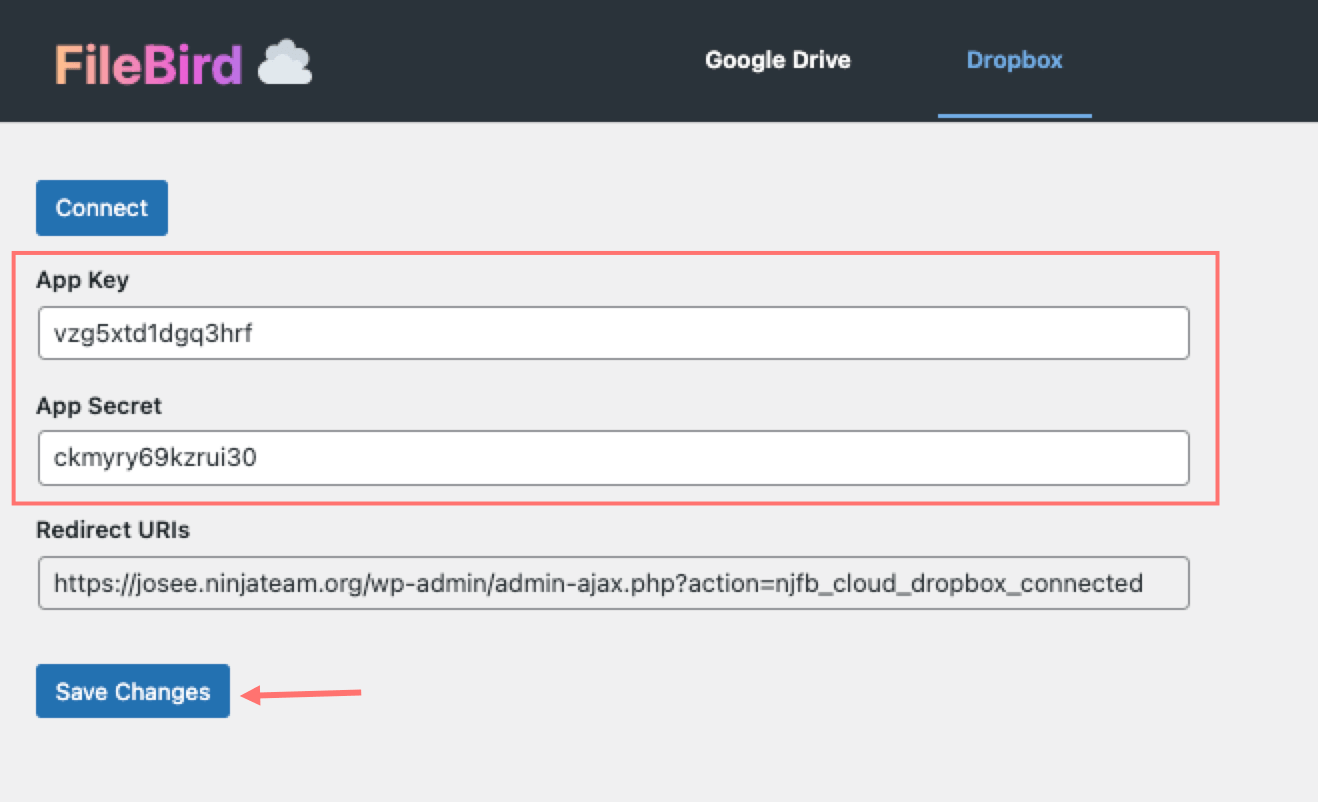Click the FileBird cloud icon
Image resolution: width=1318 pixels, height=802 pixels.
click(285, 63)
